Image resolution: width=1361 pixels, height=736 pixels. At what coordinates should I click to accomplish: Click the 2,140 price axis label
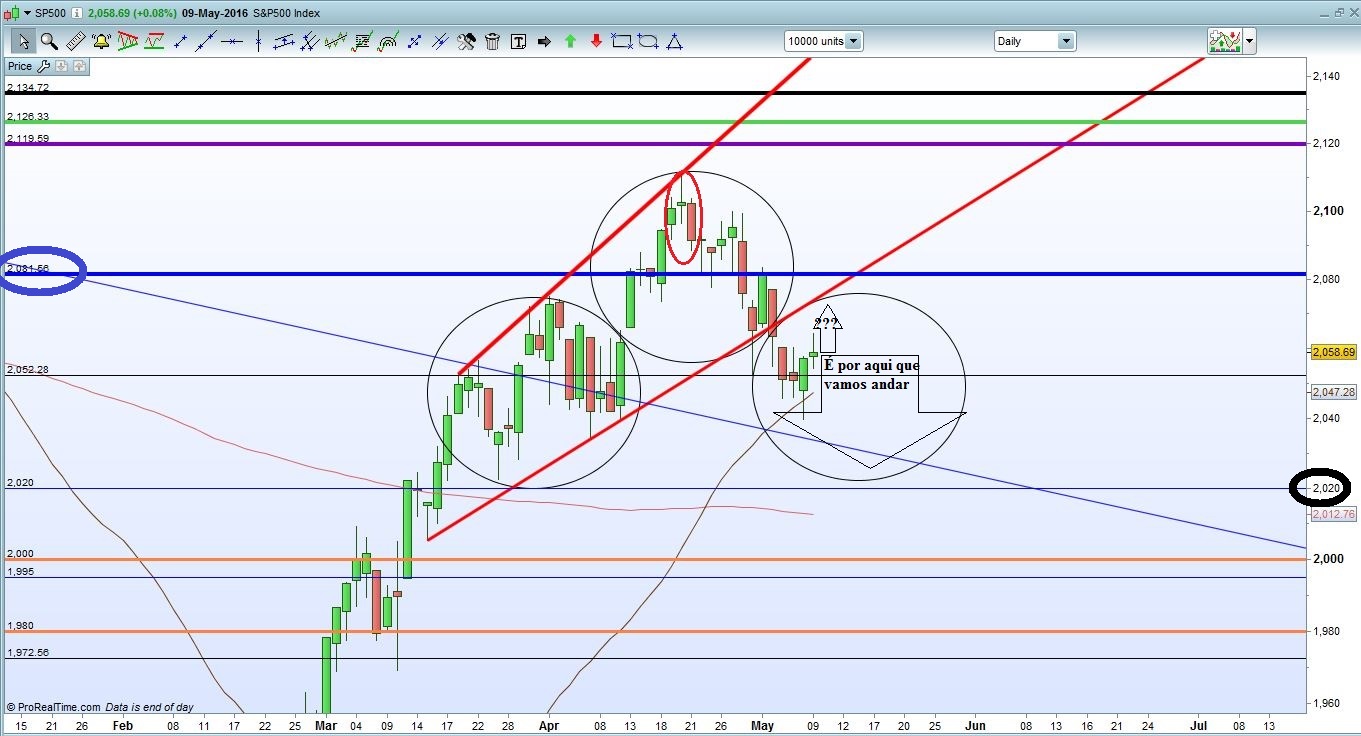pos(1326,76)
